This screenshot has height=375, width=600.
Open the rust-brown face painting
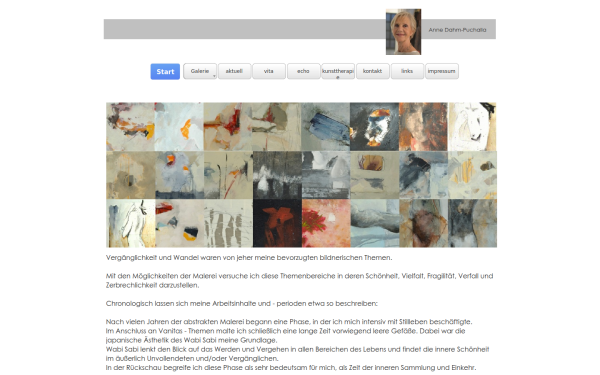pyautogui.click(x=423, y=127)
